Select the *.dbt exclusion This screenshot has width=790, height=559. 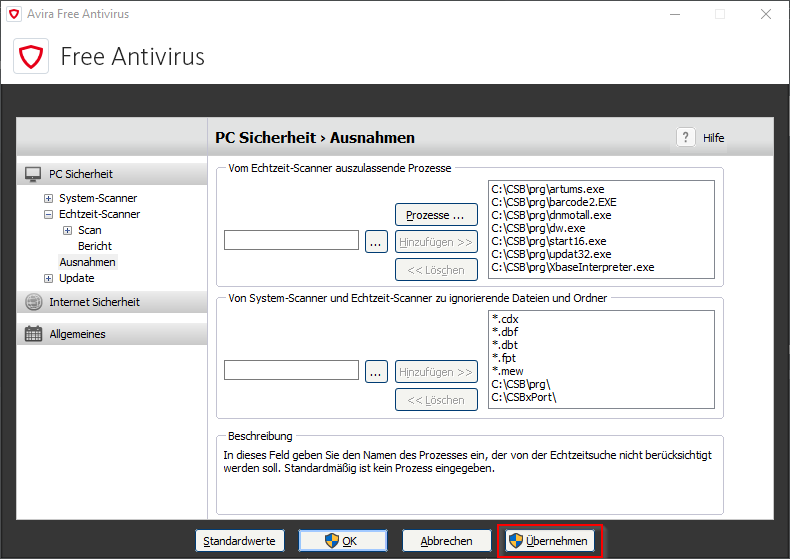click(x=505, y=345)
